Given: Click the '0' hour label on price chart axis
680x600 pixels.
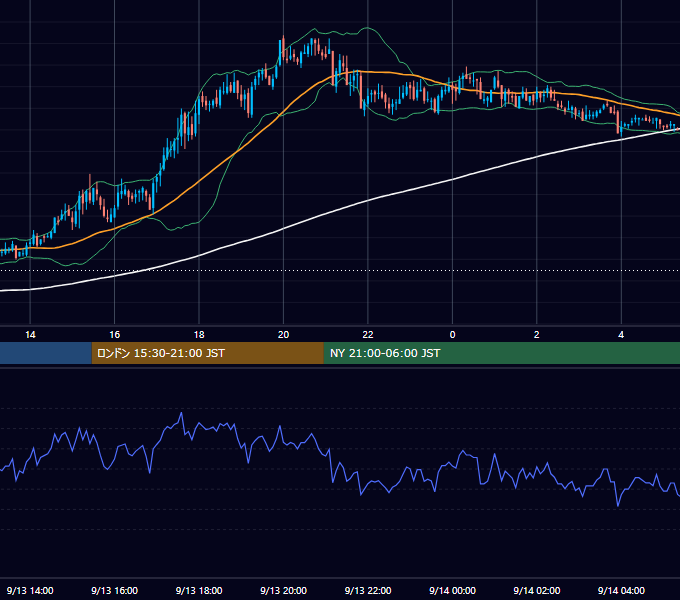Looking at the screenshot, I should point(452,335).
